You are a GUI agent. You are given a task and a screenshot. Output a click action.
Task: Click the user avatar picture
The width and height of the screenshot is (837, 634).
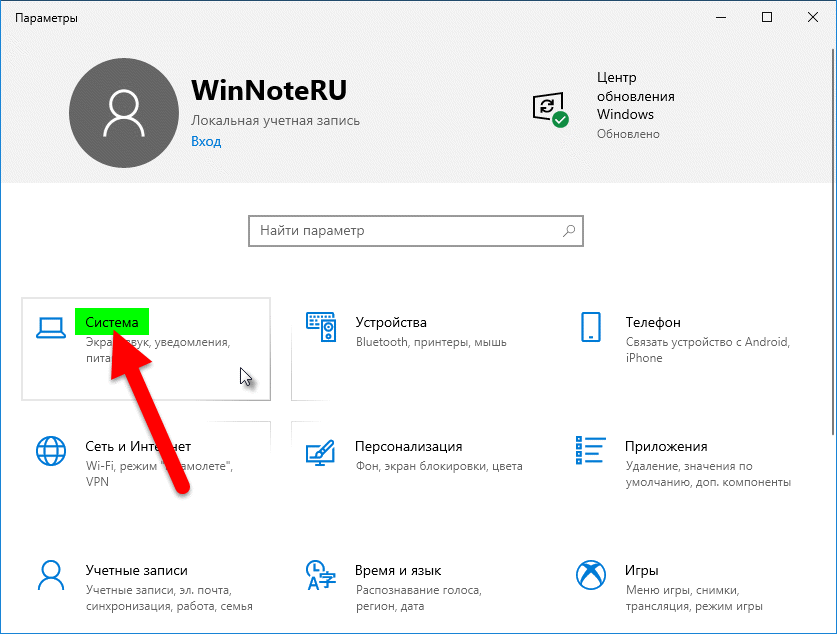(x=124, y=113)
